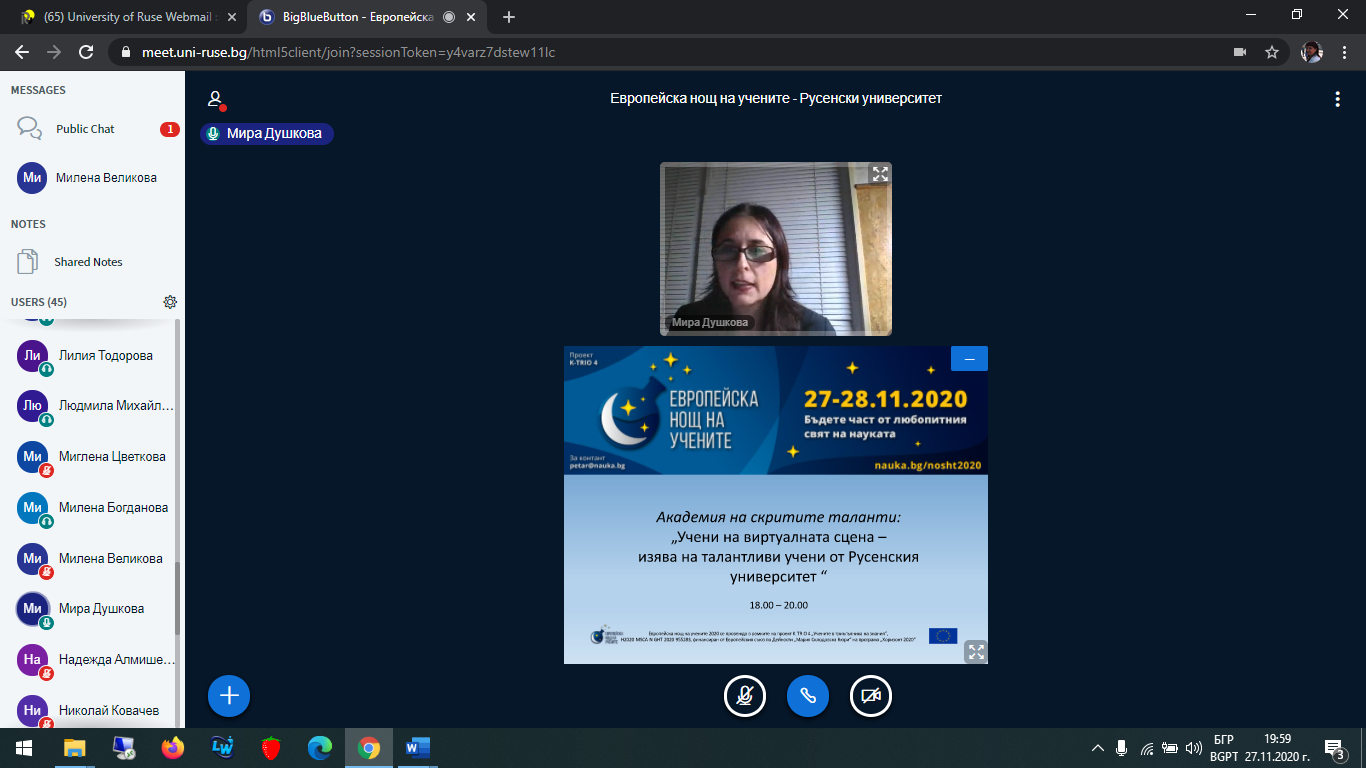Bookmark this page with star icon
The image size is (1366, 768).
pyautogui.click(x=1272, y=52)
